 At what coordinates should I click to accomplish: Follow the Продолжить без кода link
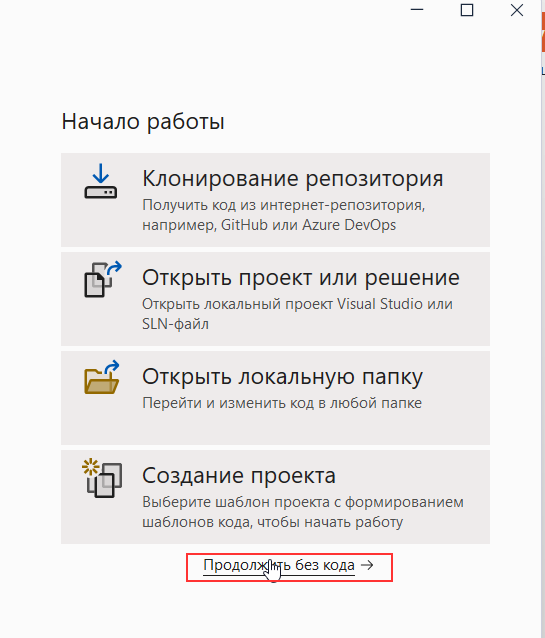(x=279, y=566)
